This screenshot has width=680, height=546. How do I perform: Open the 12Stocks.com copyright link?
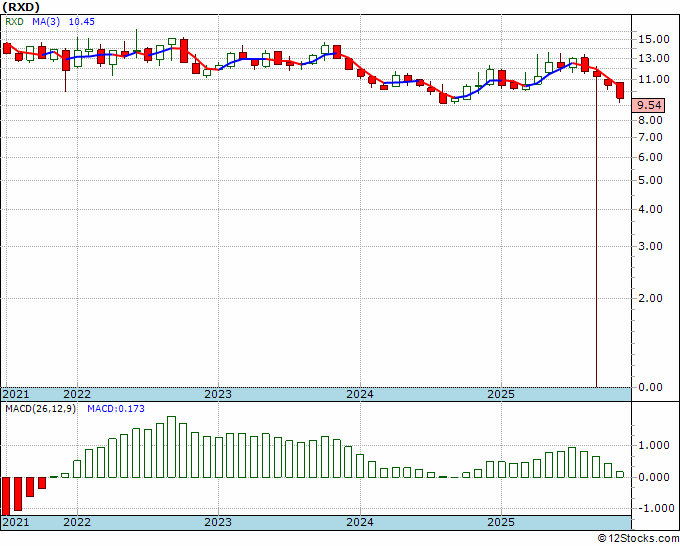tap(638, 539)
